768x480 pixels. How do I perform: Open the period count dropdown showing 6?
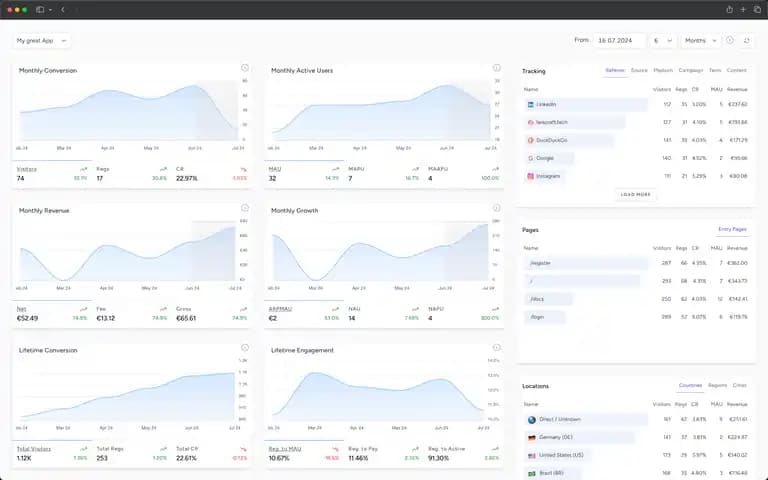coord(663,41)
